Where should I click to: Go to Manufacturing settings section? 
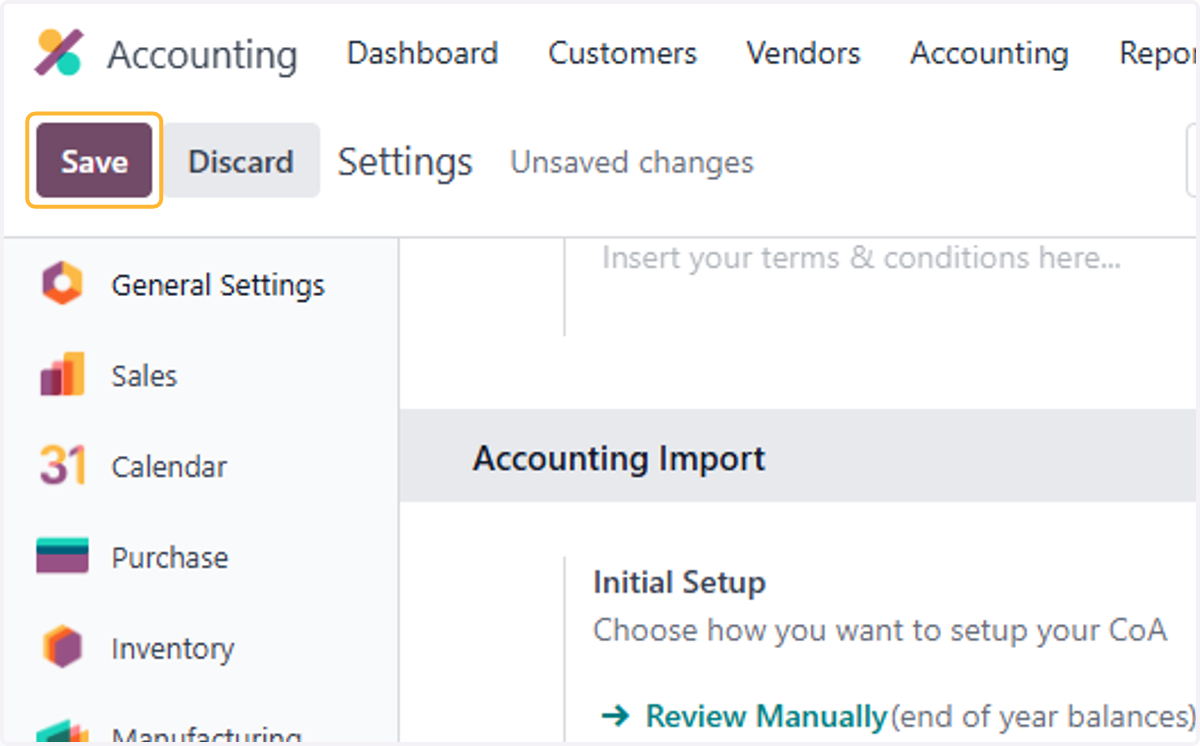click(206, 737)
